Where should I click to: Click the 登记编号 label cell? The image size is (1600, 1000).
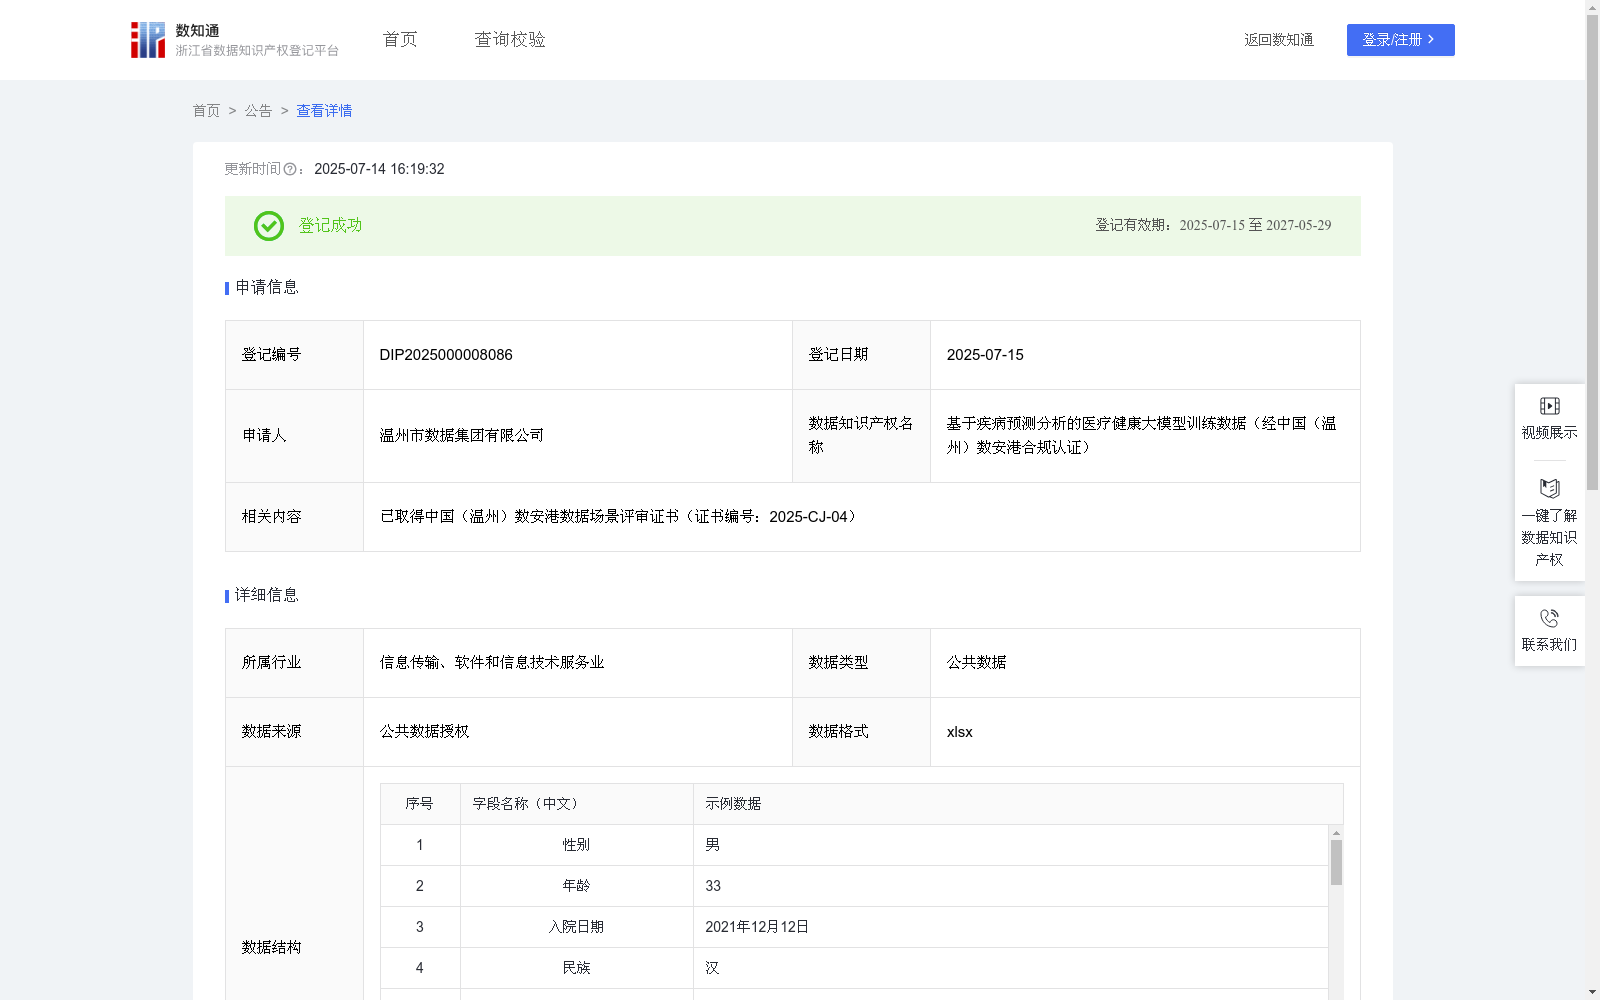click(x=294, y=355)
